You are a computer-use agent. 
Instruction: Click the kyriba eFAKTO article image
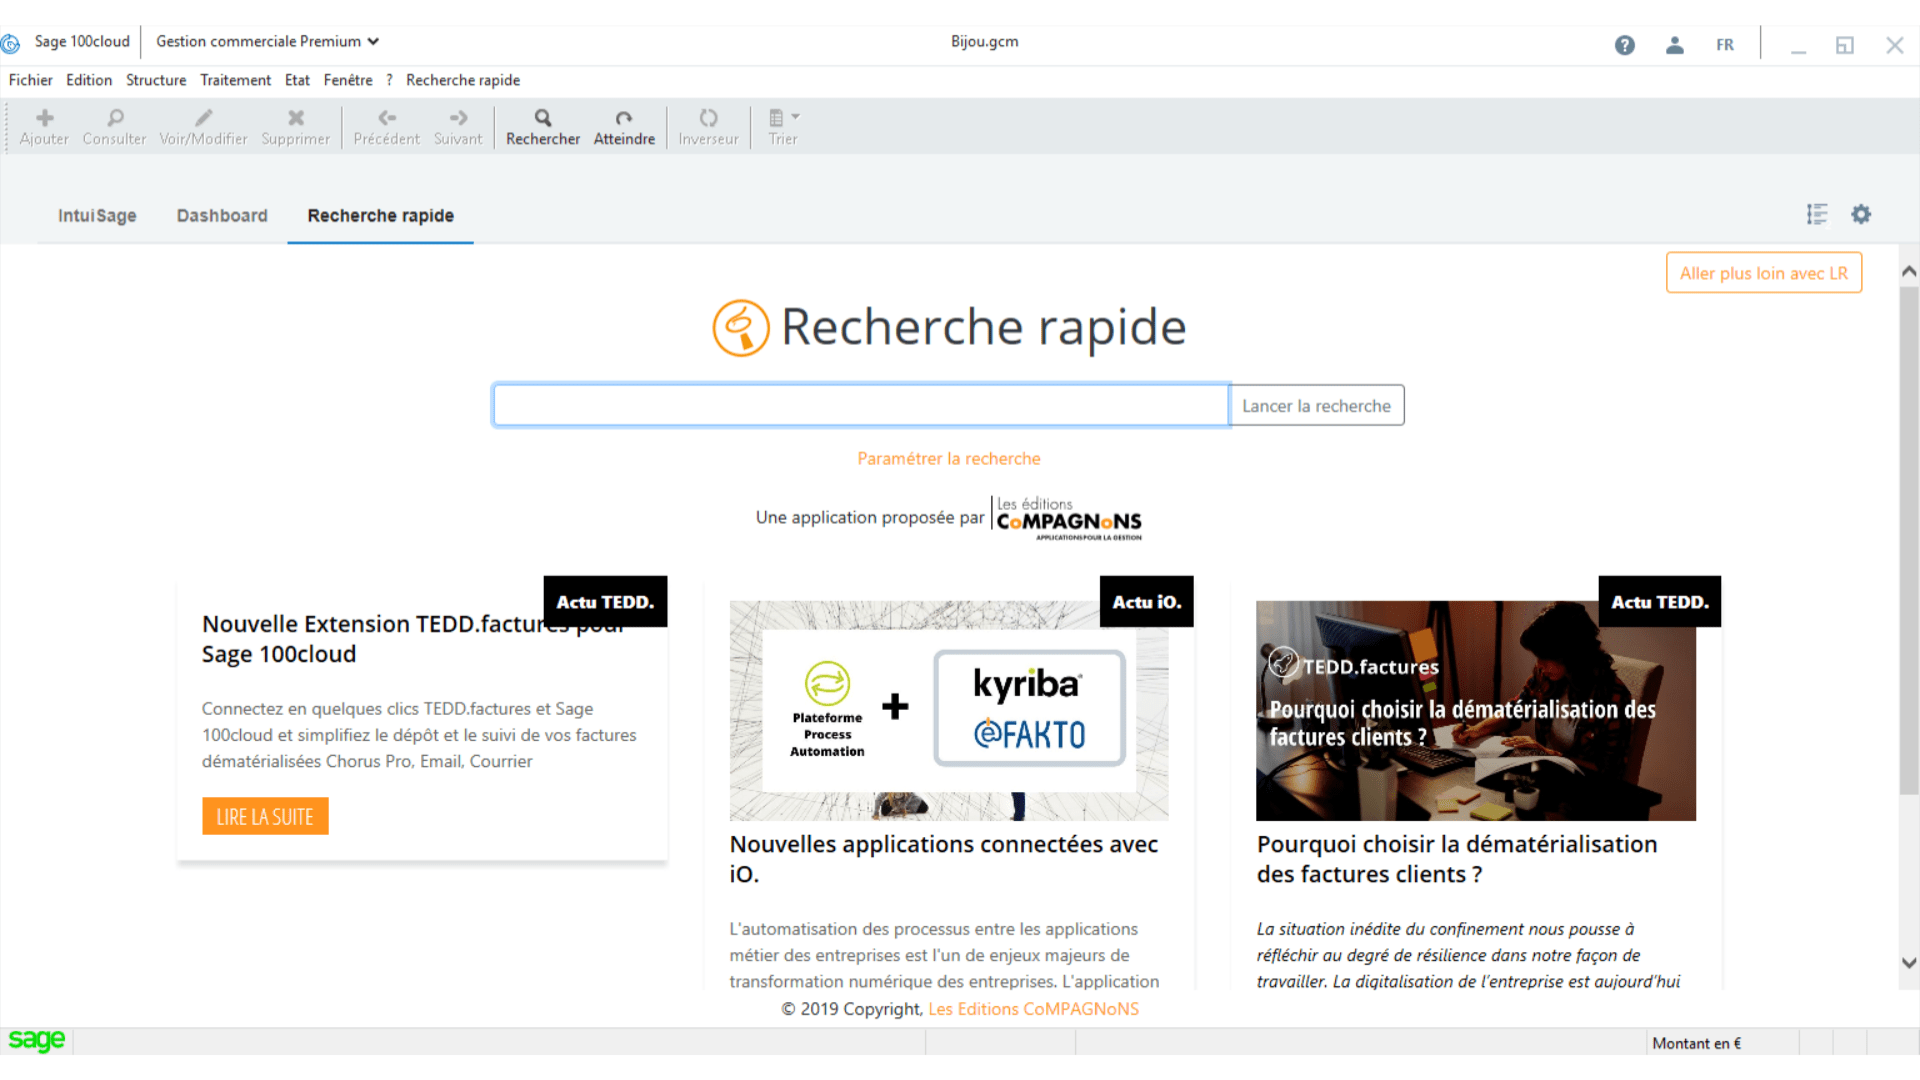[x=948, y=710]
